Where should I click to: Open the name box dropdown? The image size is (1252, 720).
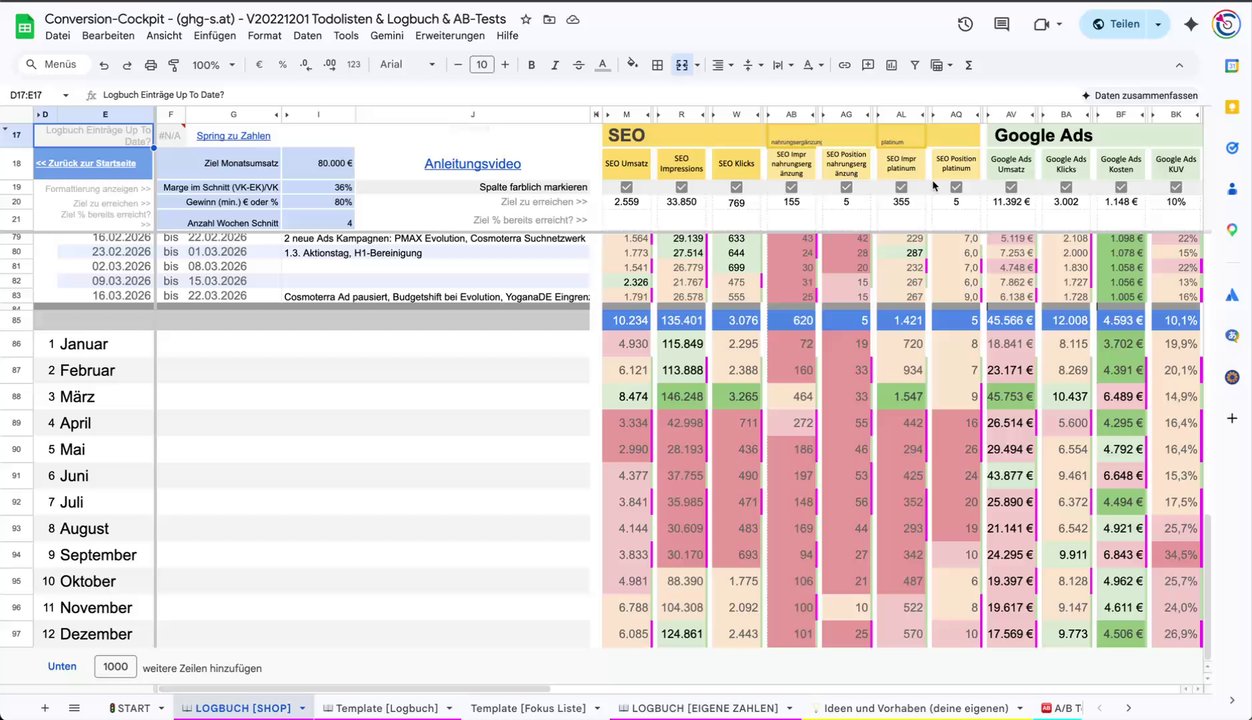(66, 96)
